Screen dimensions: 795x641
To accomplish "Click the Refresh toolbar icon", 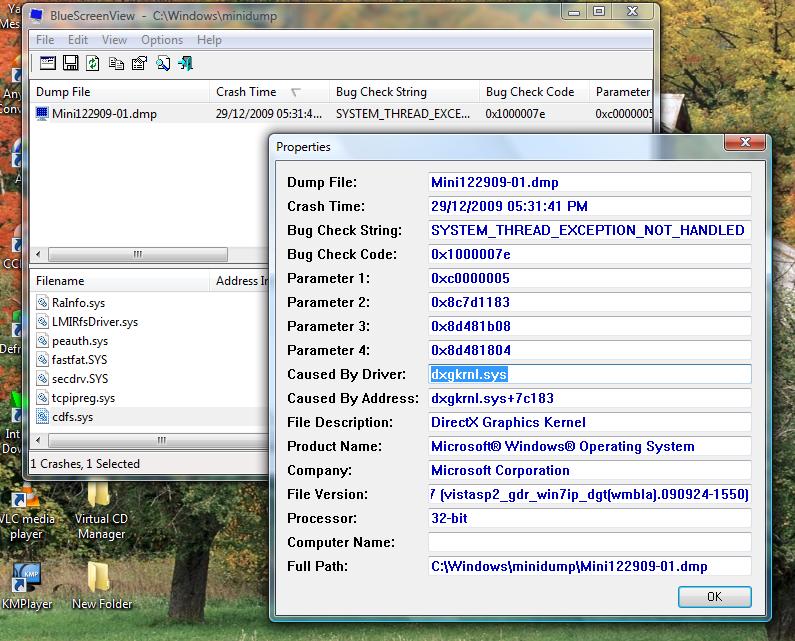I will pyautogui.click(x=92, y=63).
